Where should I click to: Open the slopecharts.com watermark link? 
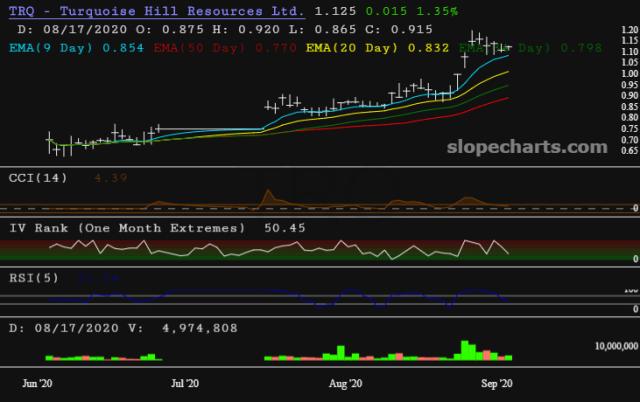tap(524, 147)
